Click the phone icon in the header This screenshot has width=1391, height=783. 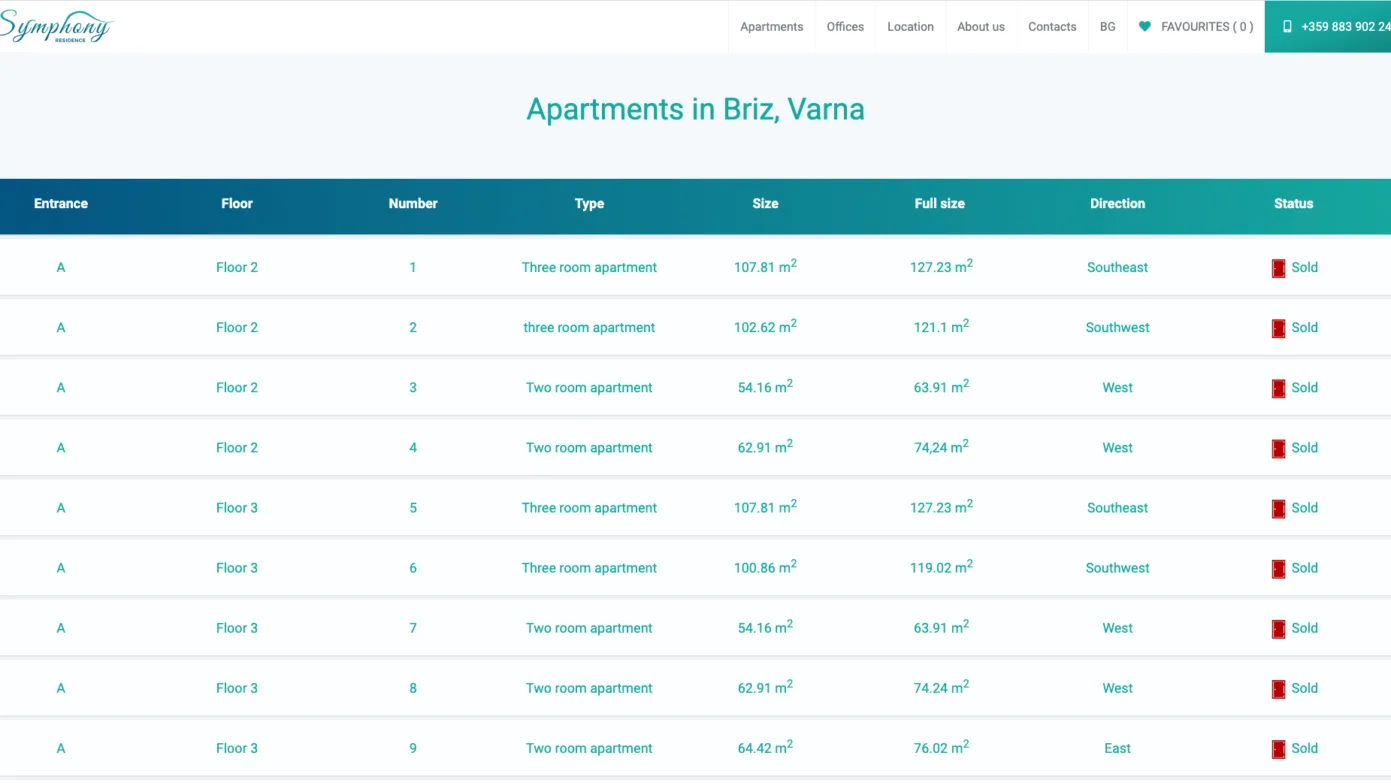(1287, 27)
